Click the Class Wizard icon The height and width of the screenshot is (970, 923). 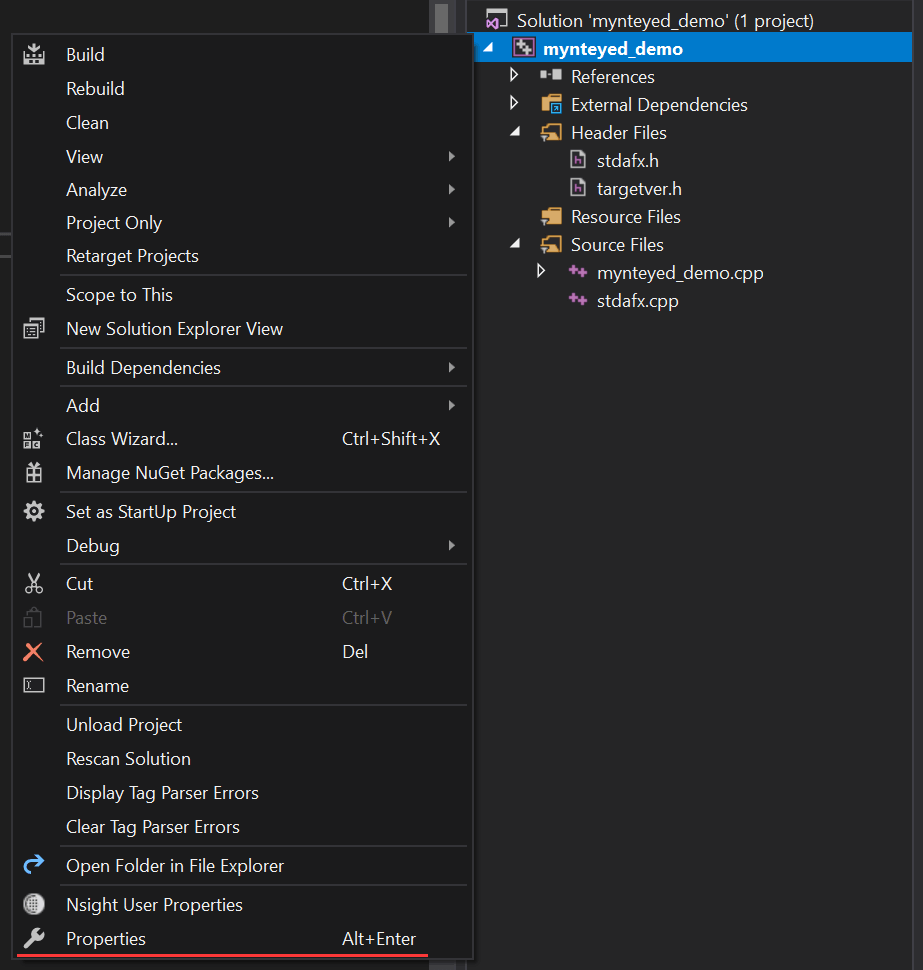(33, 439)
